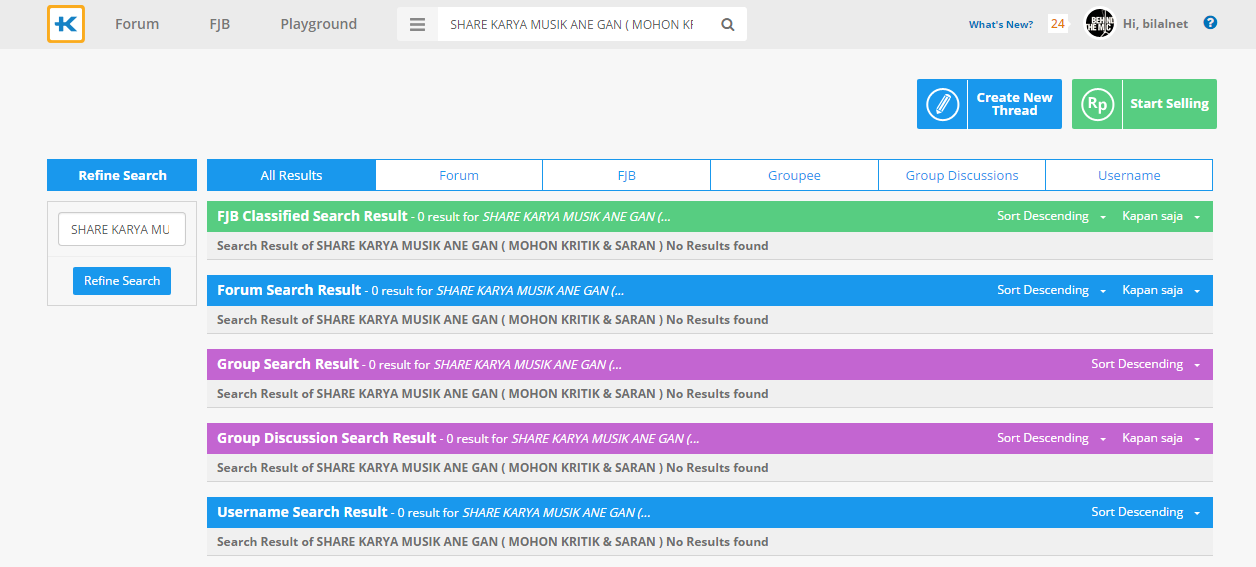Image resolution: width=1256 pixels, height=567 pixels.
Task: Click the user profile avatar
Action: [x=1099, y=24]
